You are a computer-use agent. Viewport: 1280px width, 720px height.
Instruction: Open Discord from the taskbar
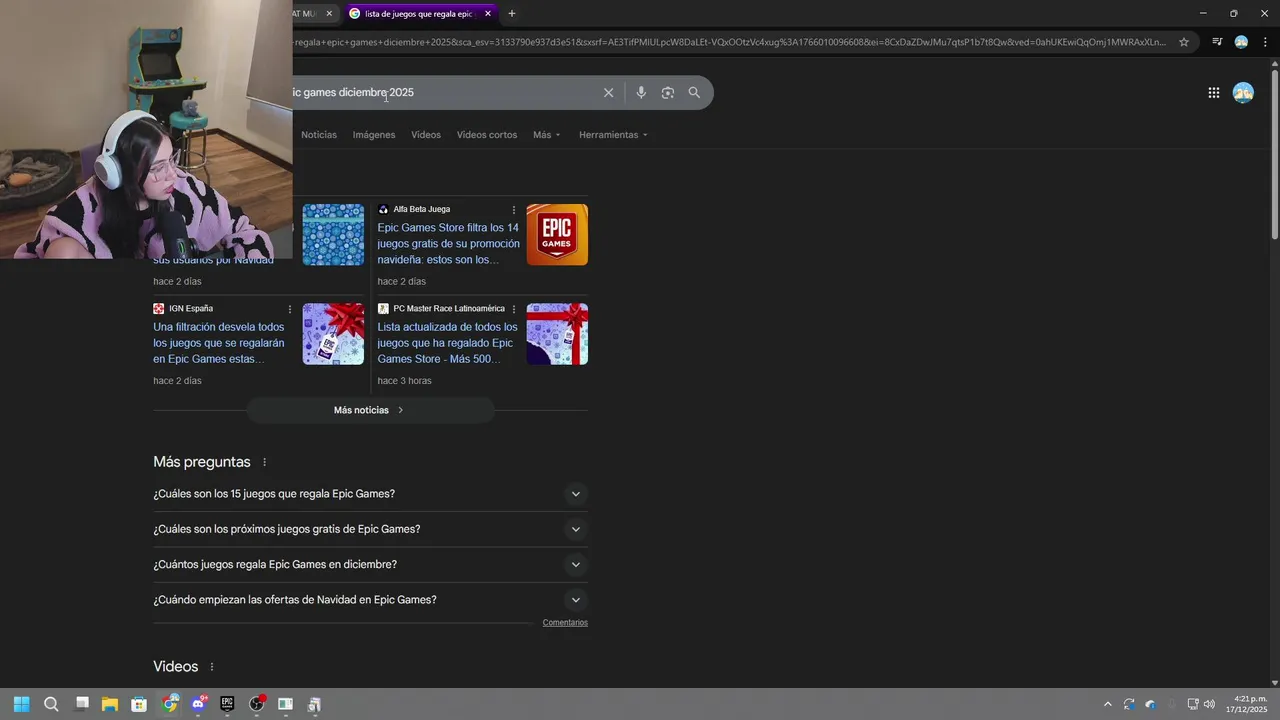198,704
